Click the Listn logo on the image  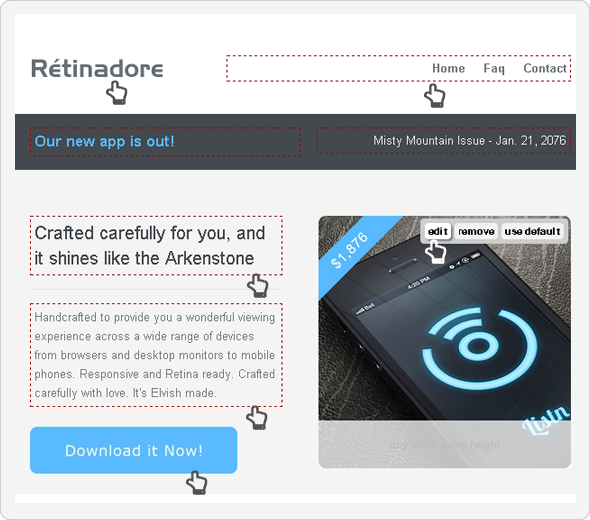coord(546,420)
